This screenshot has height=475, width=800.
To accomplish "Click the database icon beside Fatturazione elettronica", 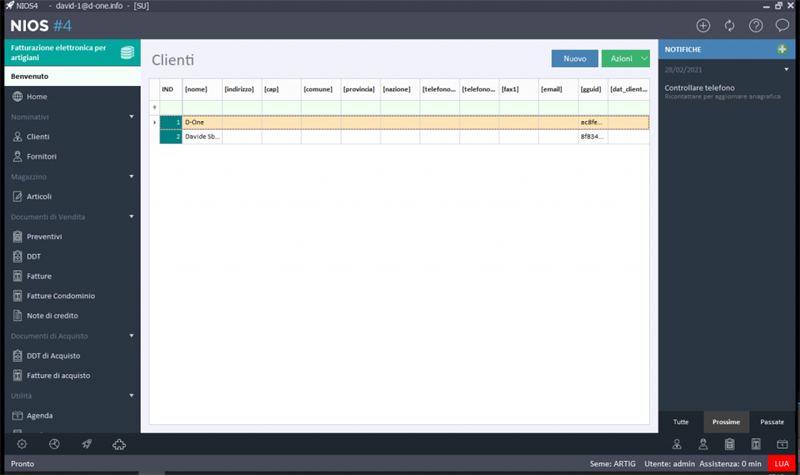I will (128, 52).
